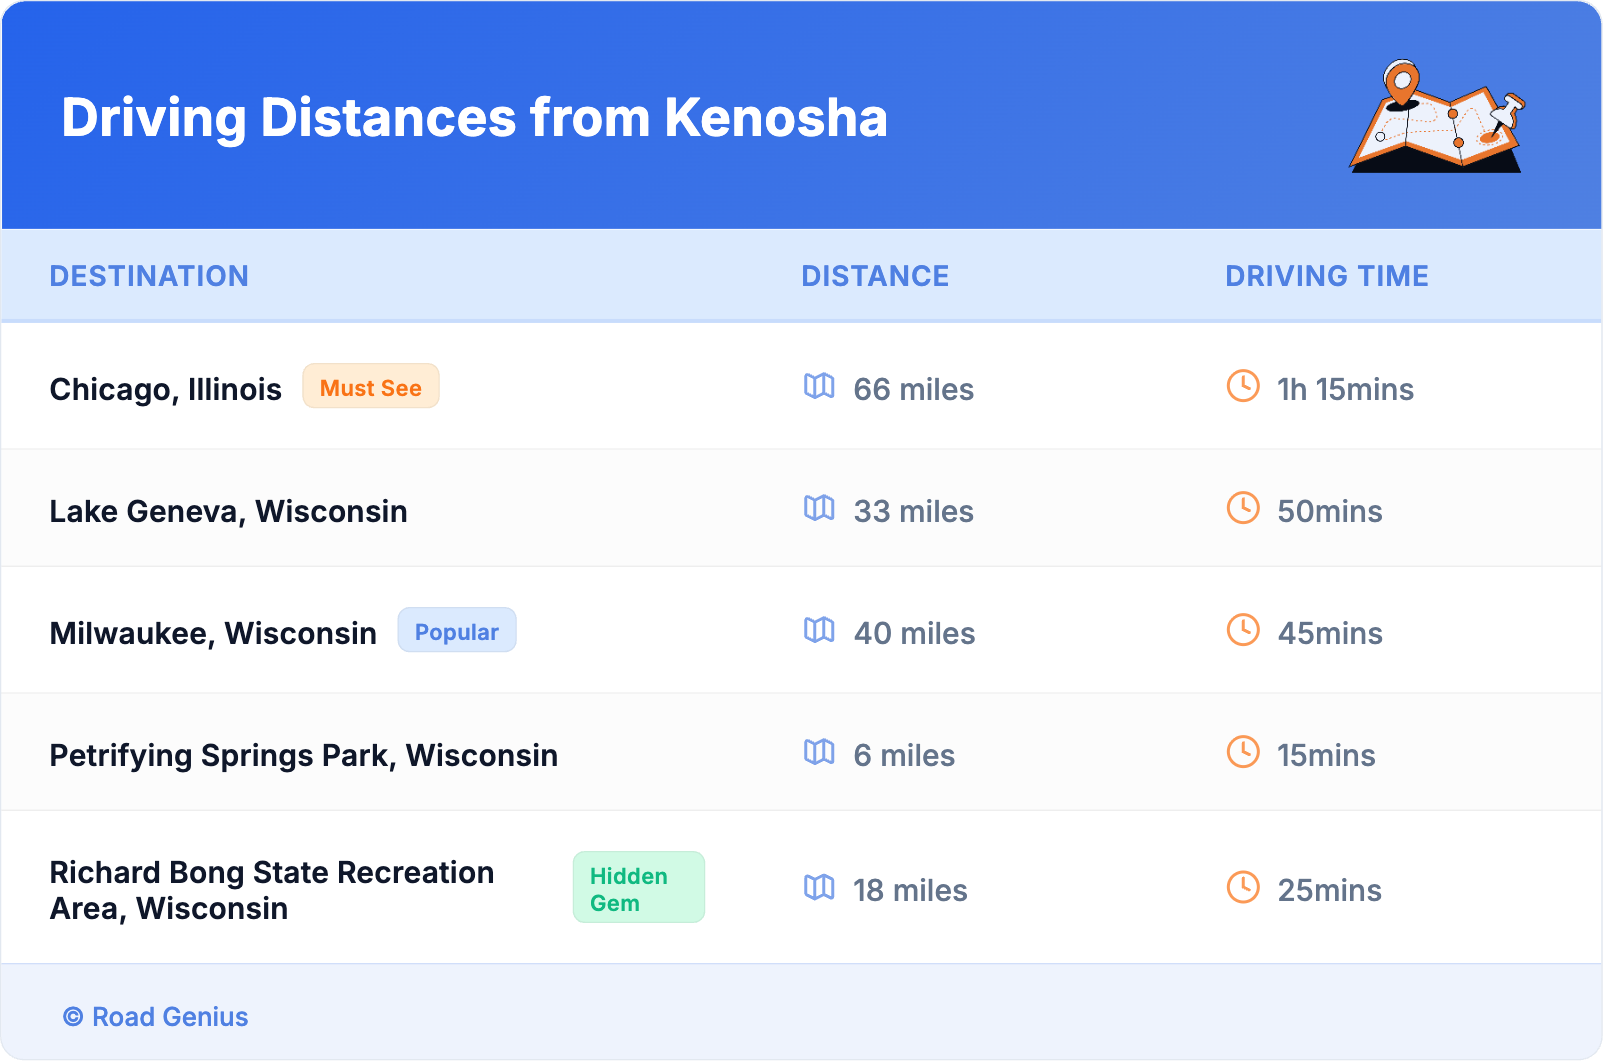Click the map icon beside 40 miles
This screenshot has height=1062, width=1604.
tap(819, 630)
